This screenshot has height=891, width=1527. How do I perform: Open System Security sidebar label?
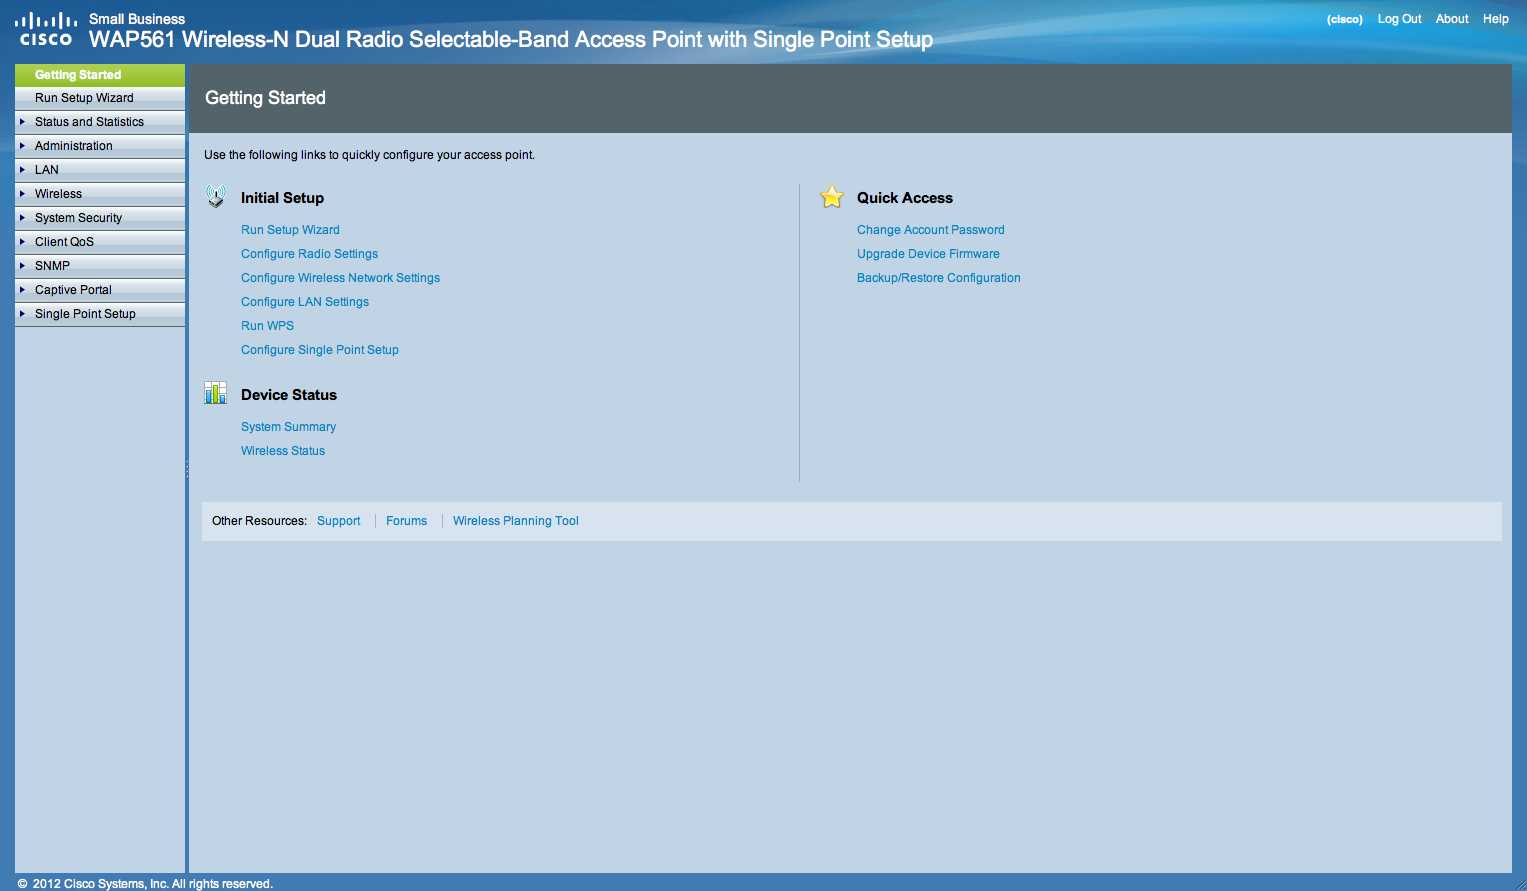[78, 218]
